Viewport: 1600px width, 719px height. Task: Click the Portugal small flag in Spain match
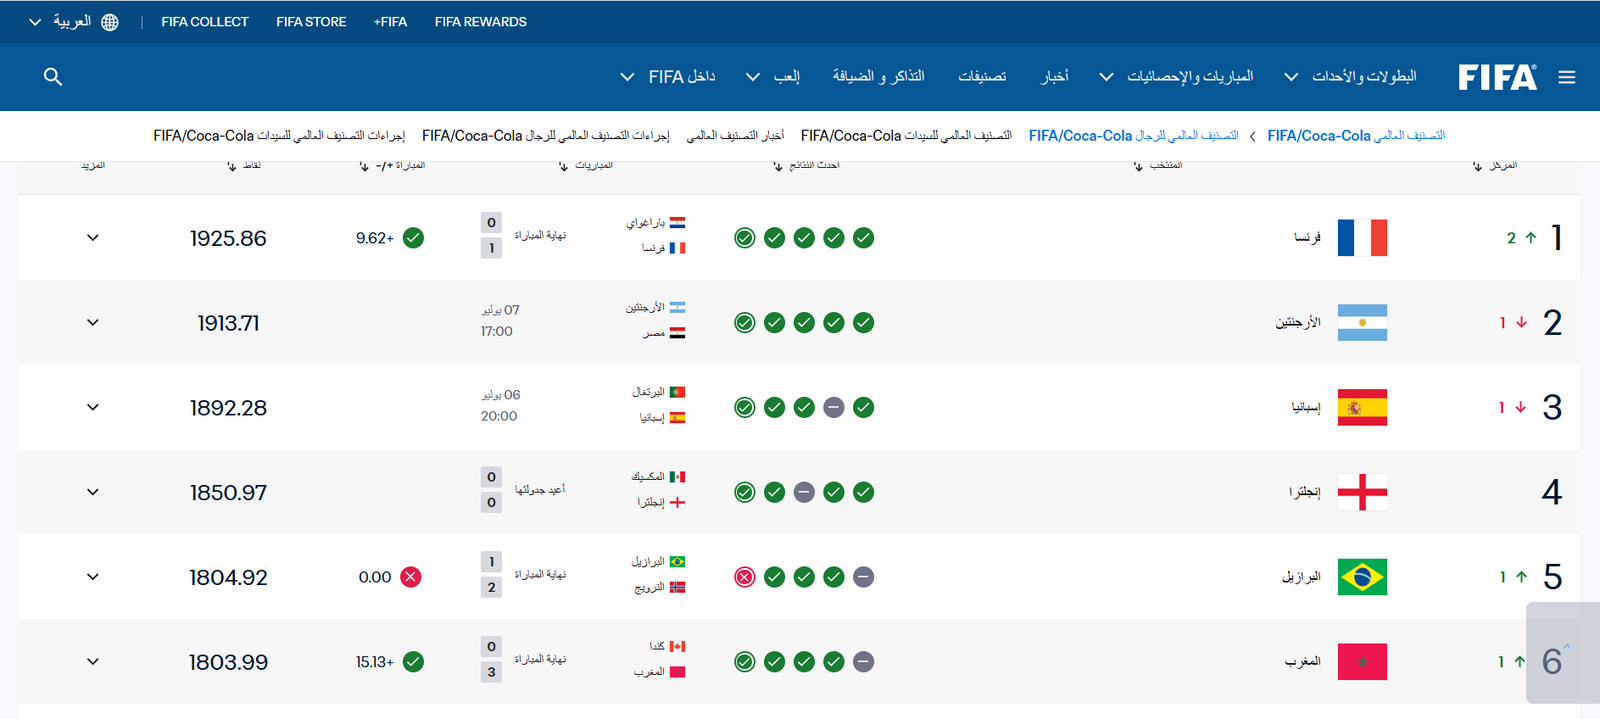pyautogui.click(x=677, y=392)
